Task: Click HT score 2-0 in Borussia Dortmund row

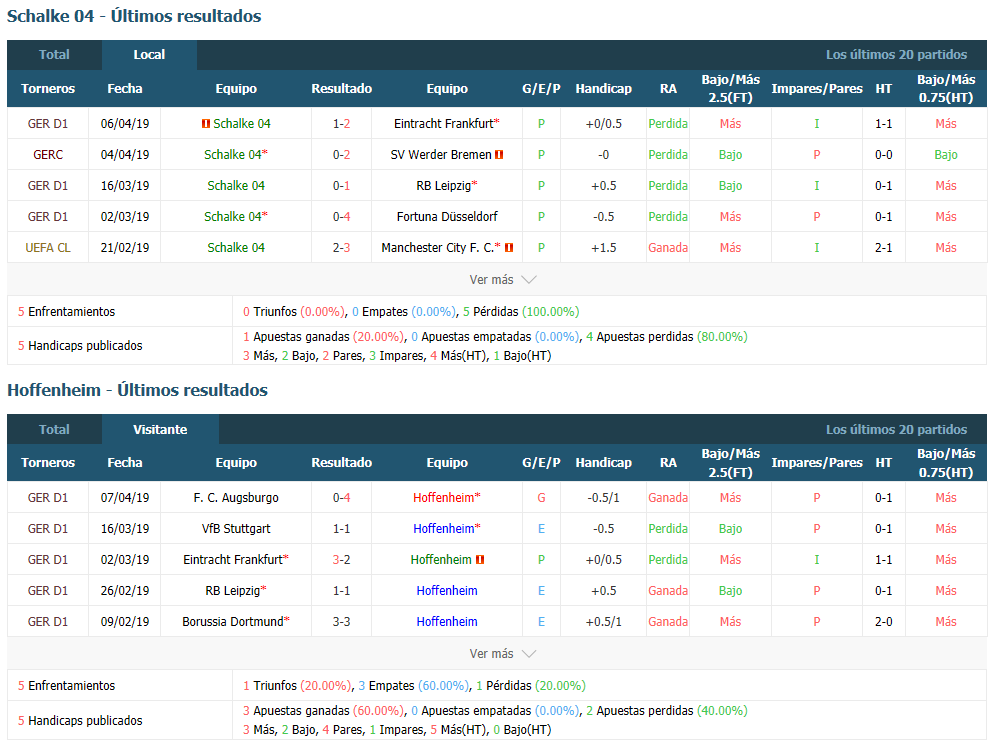Action: (884, 622)
